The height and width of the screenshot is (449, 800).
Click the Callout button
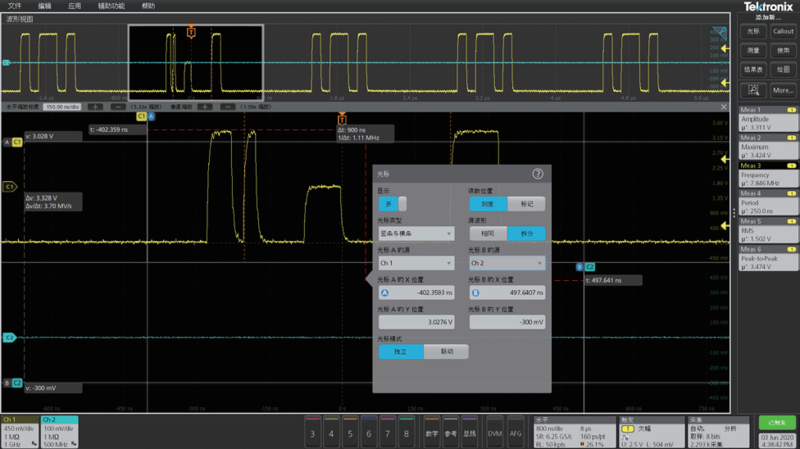point(783,31)
